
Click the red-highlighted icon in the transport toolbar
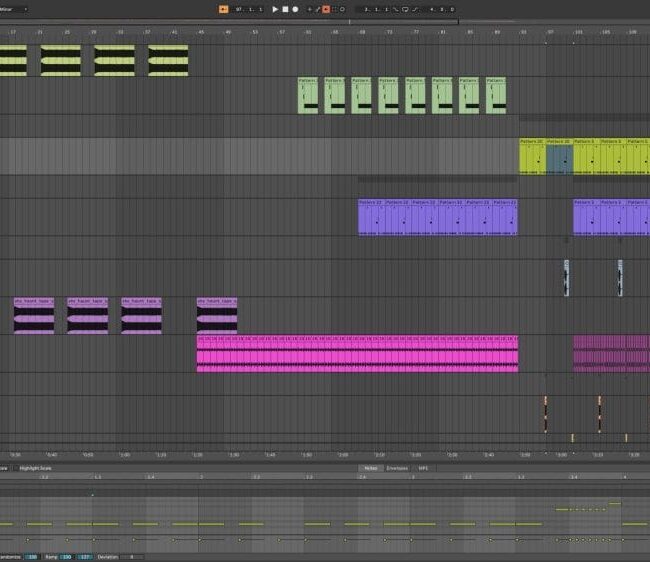(326, 9)
